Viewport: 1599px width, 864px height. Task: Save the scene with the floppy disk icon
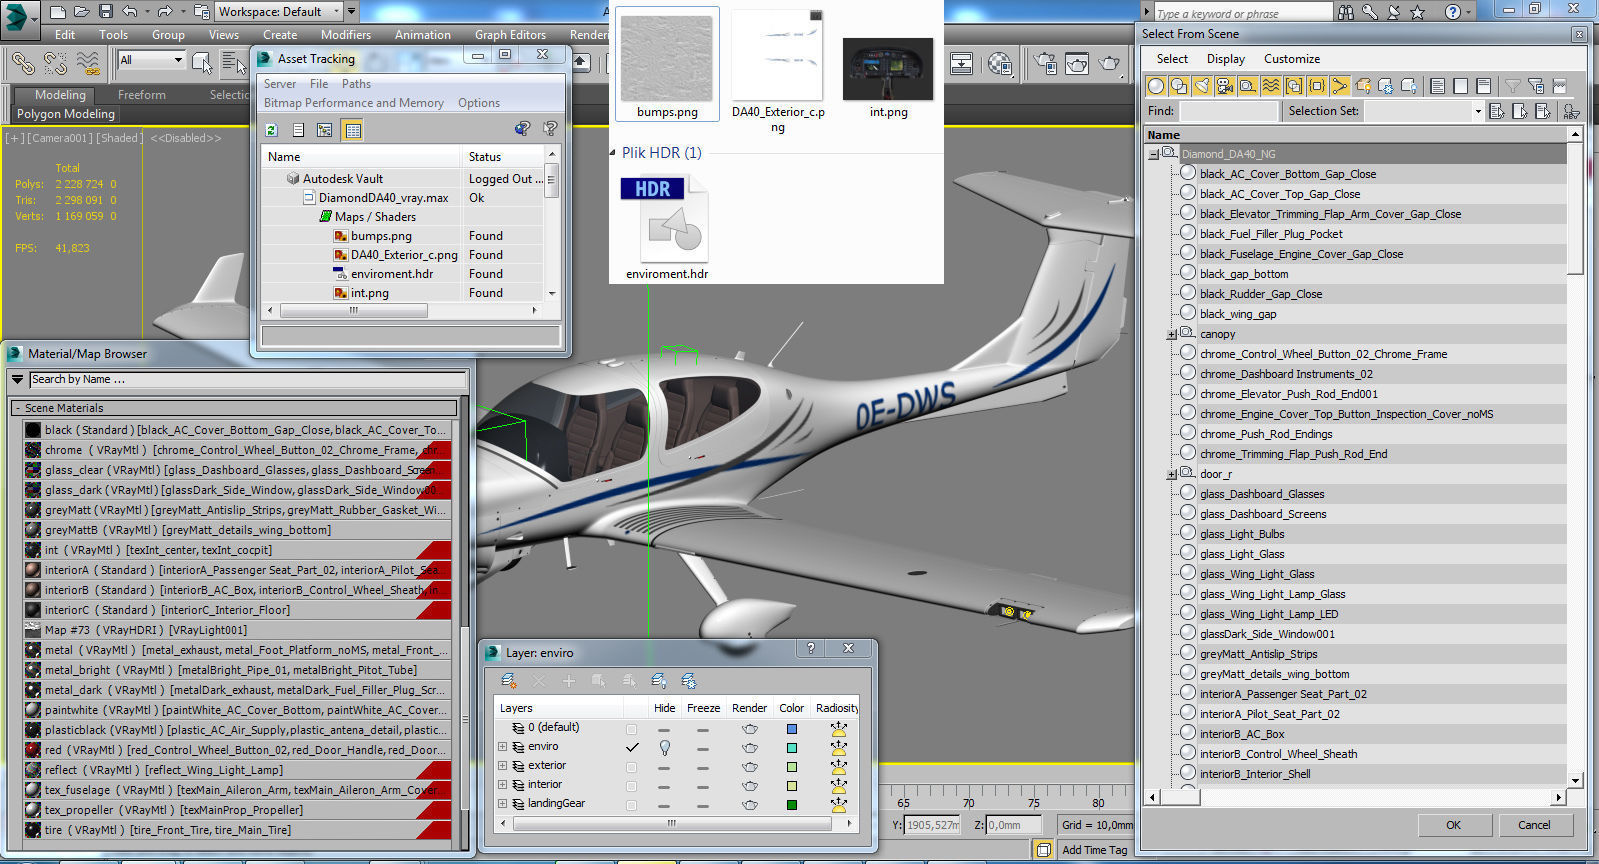(105, 12)
